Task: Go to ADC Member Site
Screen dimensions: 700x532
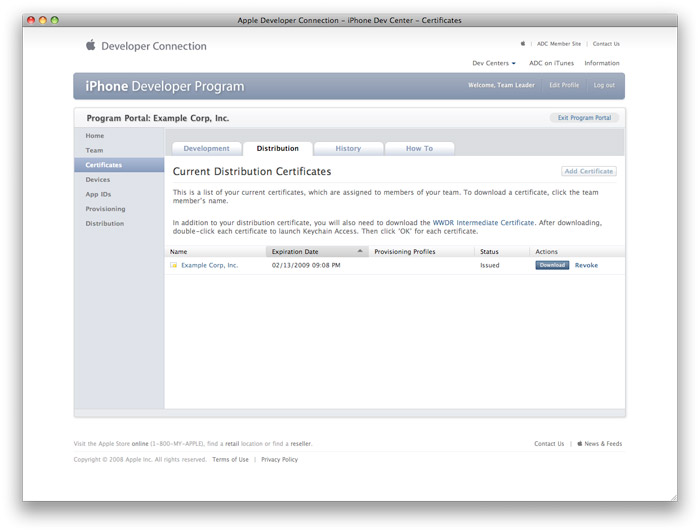Action: [x=559, y=44]
